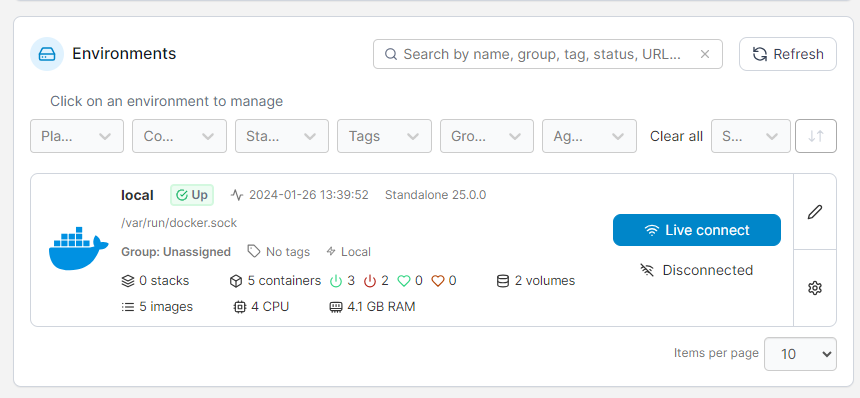Open the Platform filter dropdown
The height and width of the screenshot is (398, 860).
pos(77,136)
